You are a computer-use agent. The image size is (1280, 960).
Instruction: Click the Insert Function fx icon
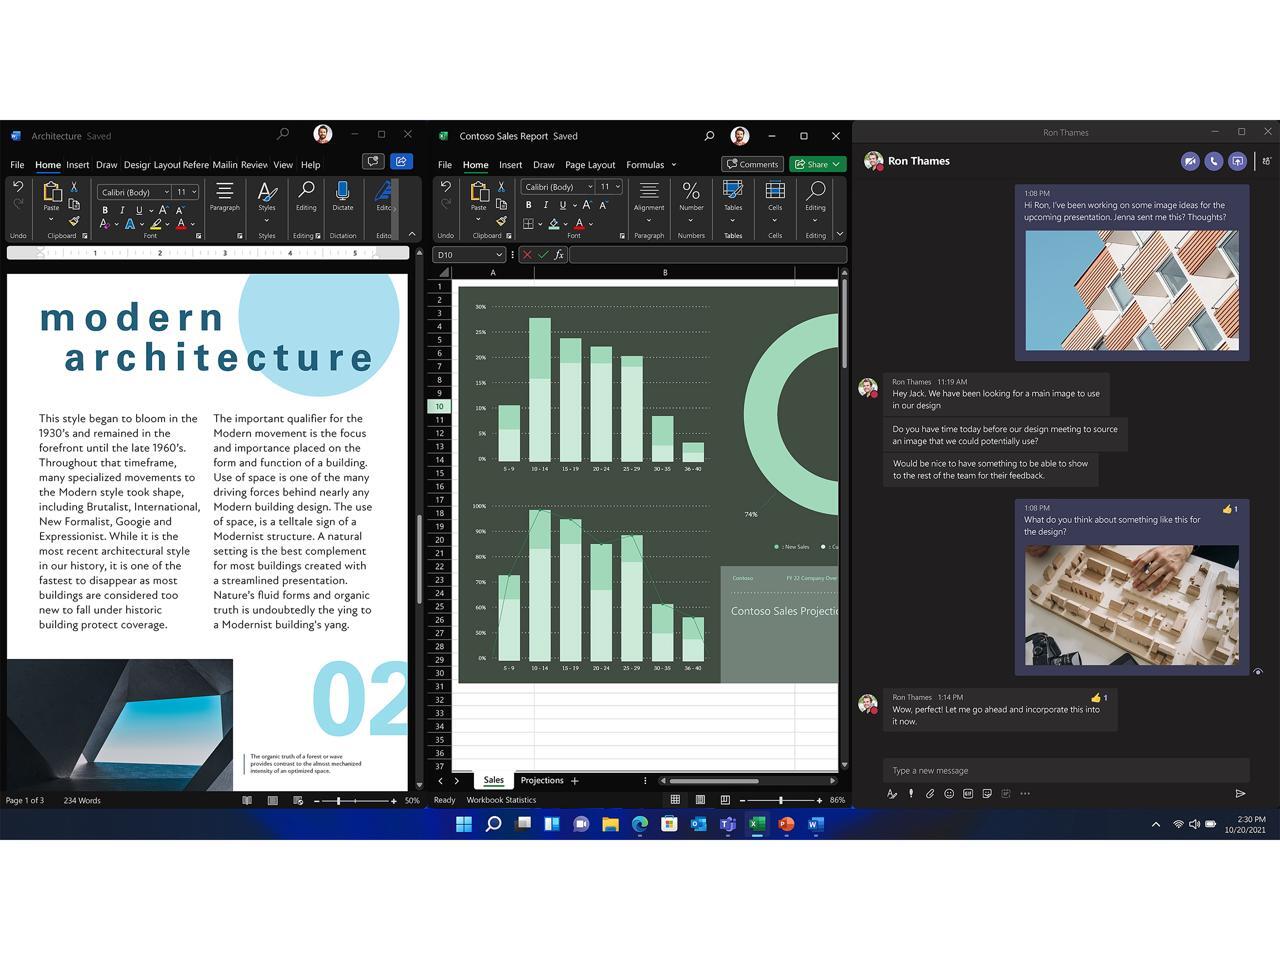pos(559,255)
